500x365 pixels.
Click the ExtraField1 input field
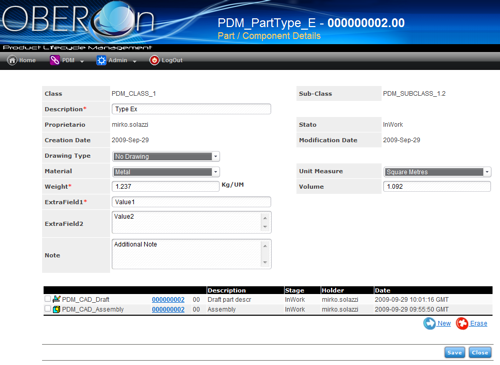pyautogui.click(x=191, y=202)
